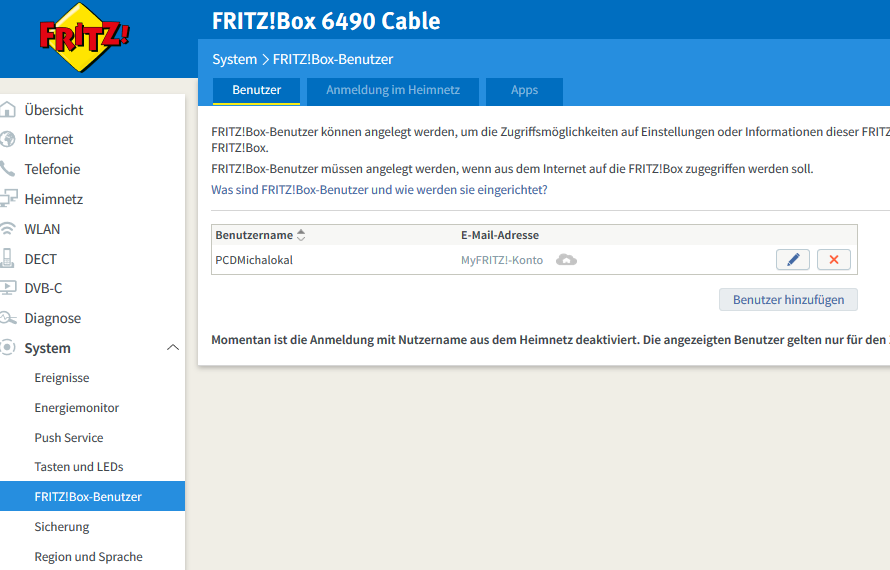Click the FRITZ! logo
This screenshot has width=890, height=570.
(x=84, y=40)
